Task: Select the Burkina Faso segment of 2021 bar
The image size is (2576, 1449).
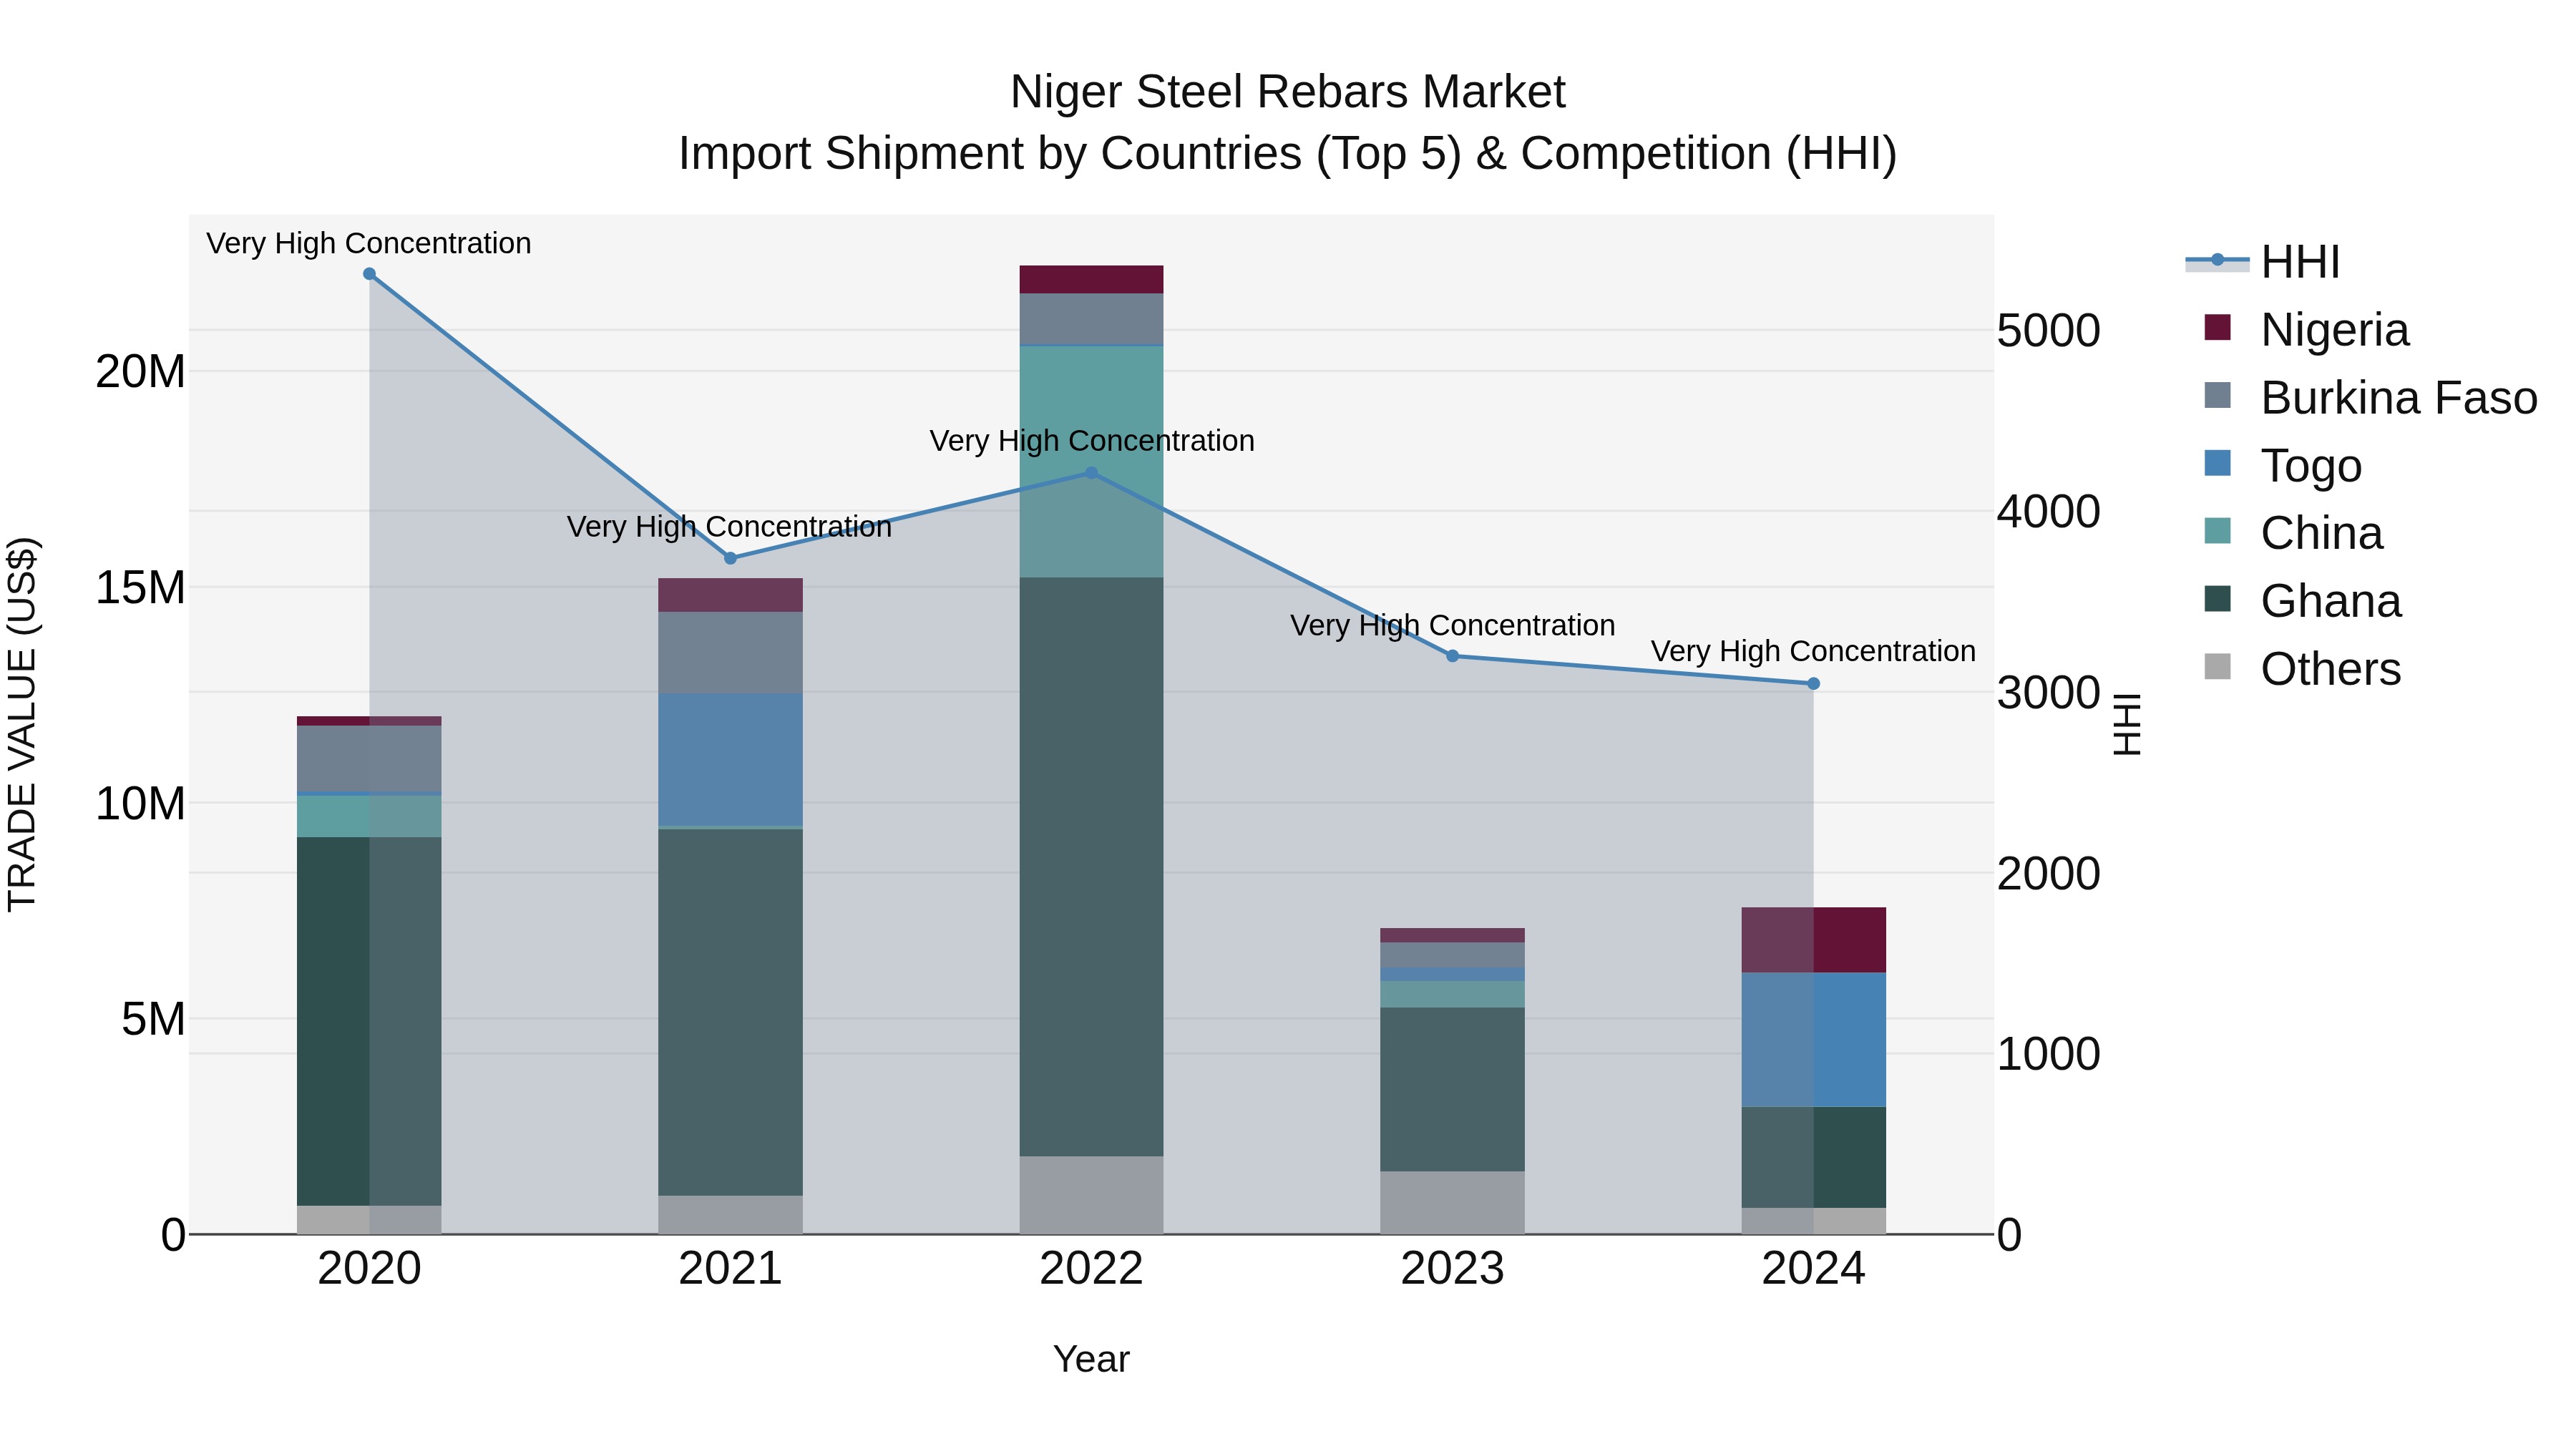Action: 730,653
